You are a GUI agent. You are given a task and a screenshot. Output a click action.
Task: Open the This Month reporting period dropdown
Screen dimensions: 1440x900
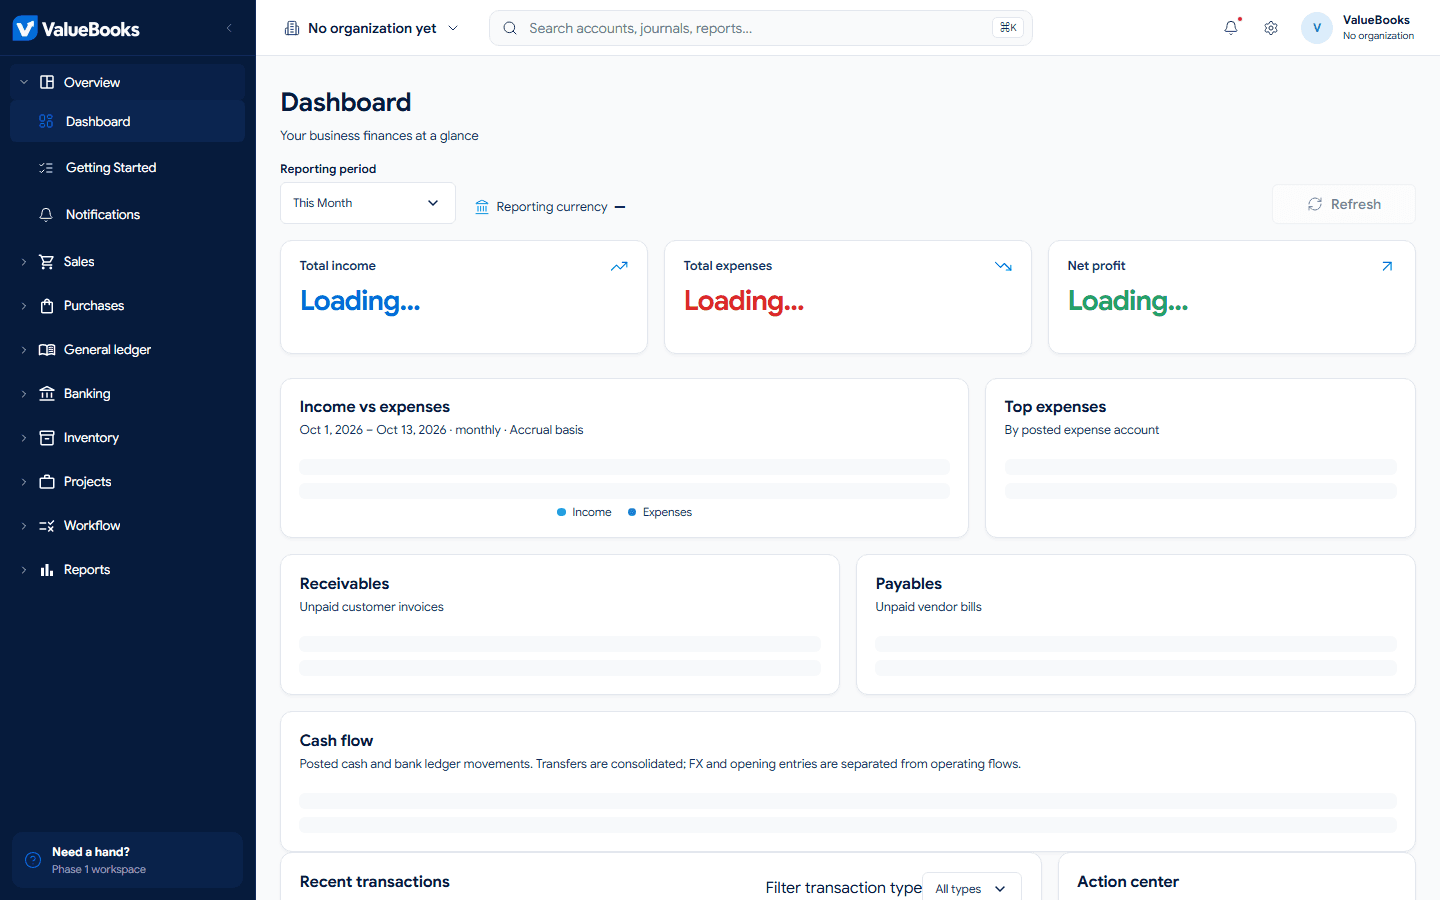(x=368, y=203)
